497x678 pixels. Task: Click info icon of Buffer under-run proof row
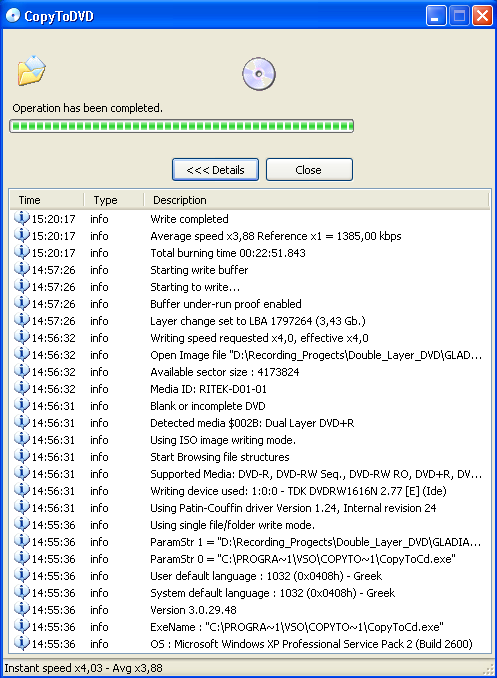click(22, 303)
